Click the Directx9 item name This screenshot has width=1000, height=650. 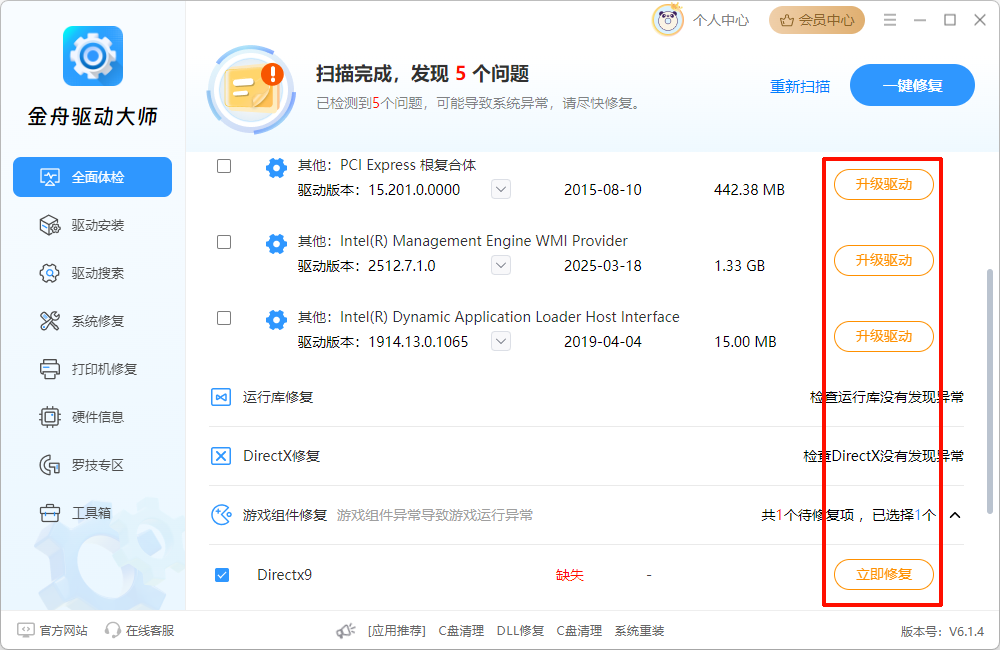tap(284, 575)
